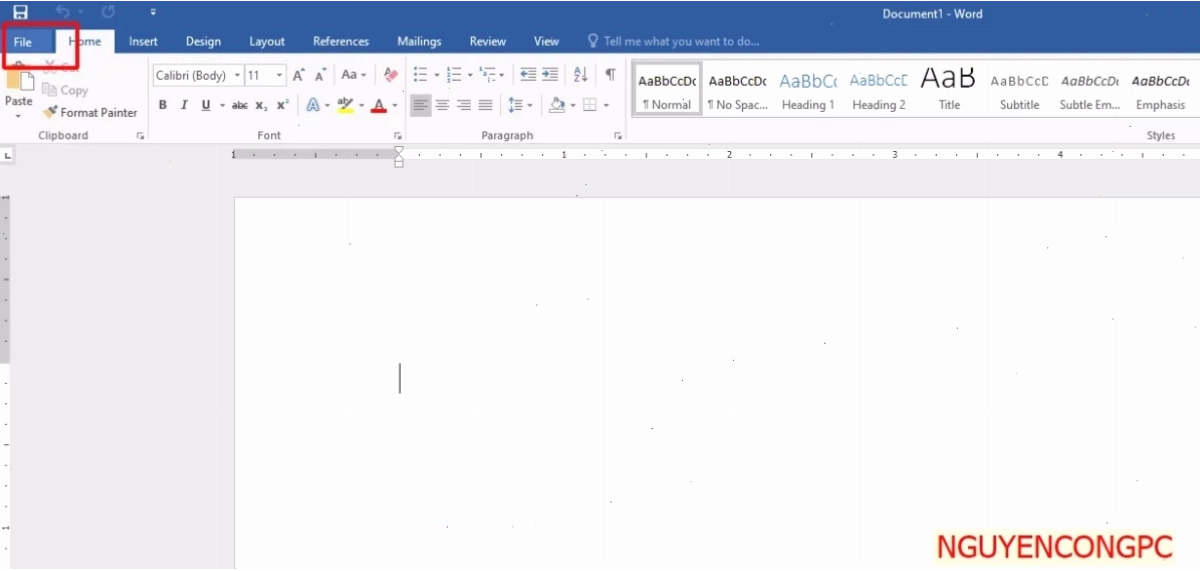Open the View tab
The height and width of the screenshot is (571, 1200).
click(546, 42)
